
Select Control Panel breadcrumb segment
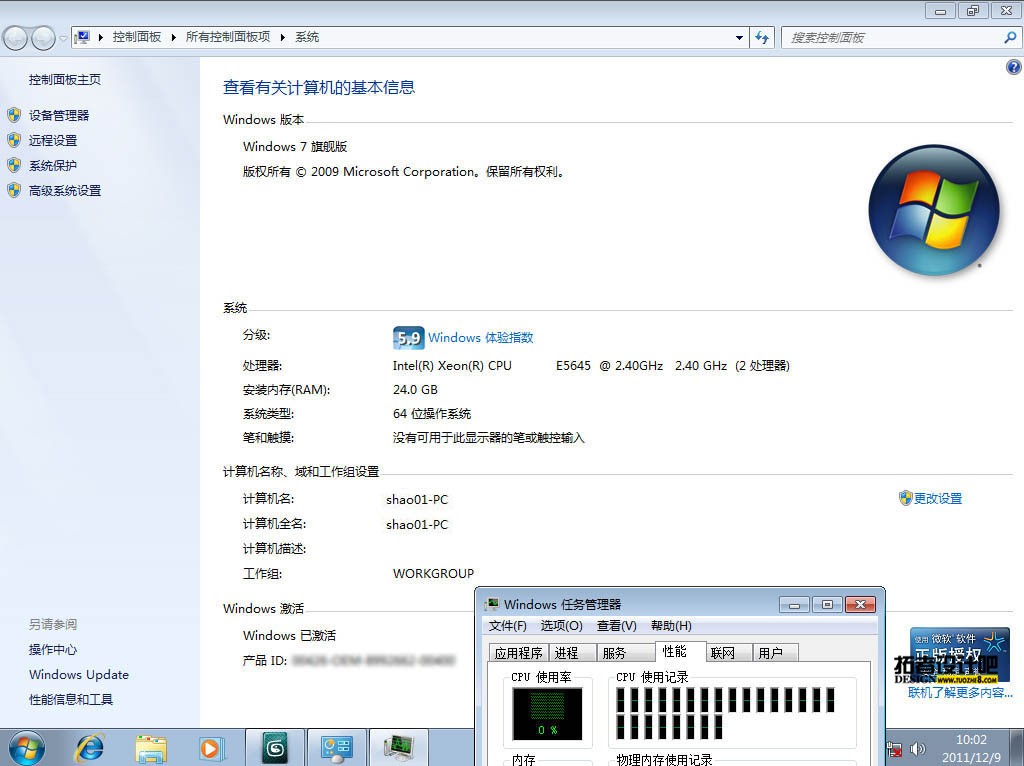coord(137,37)
